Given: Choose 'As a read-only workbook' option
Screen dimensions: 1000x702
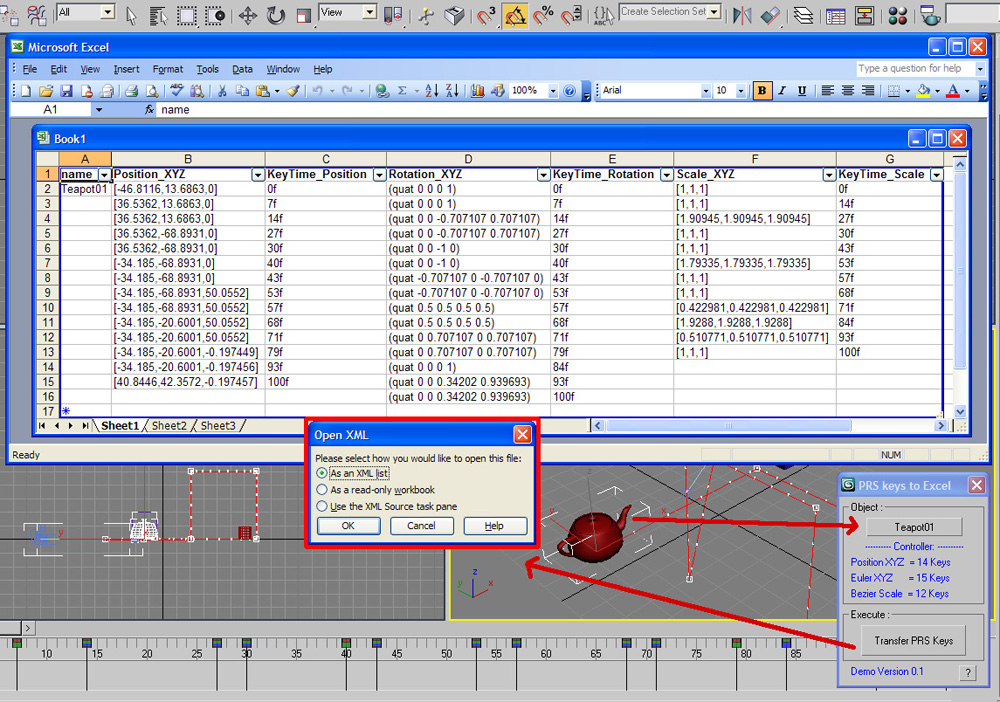Looking at the screenshot, I should pyautogui.click(x=376, y=490).
